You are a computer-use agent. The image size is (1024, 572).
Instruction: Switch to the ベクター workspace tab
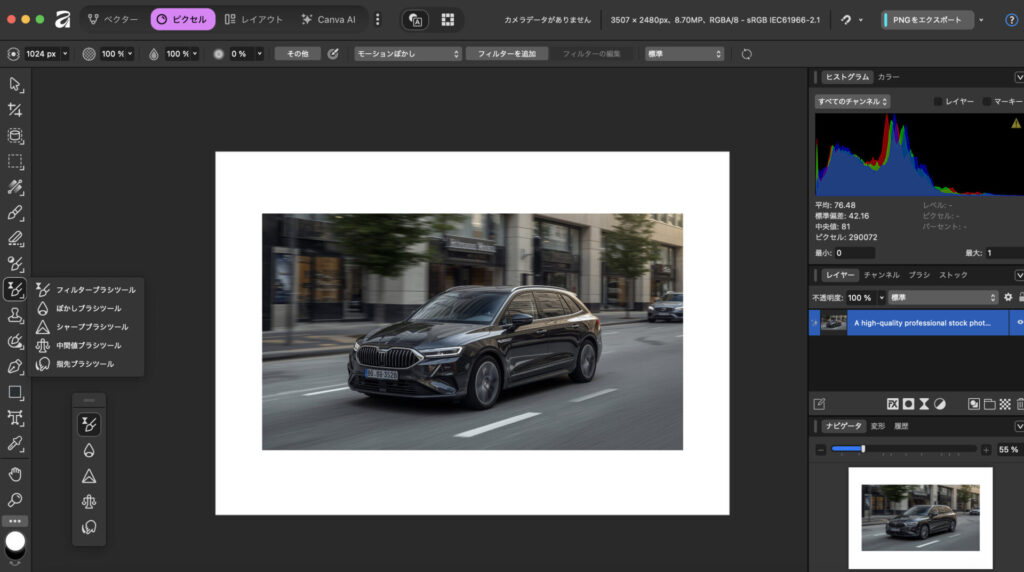click(x=113, y=19)
